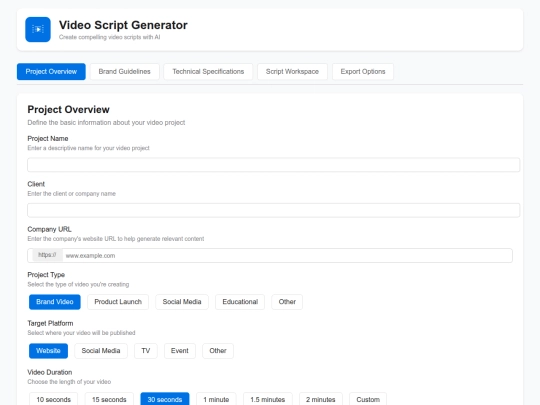Screen dimensions: 540x405
Task: Select Social Media as target platform
Action: pyautogui.click(x=101, y=351)
